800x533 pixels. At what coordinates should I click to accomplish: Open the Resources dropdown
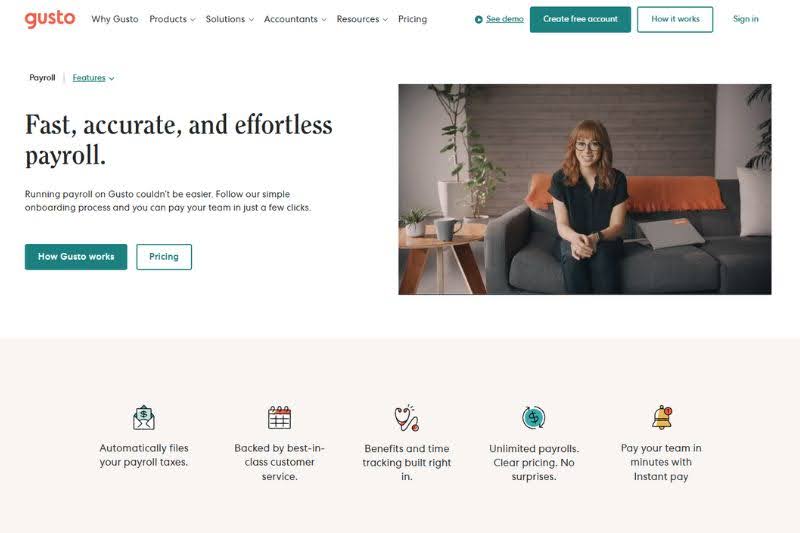(x=362, y=19)
